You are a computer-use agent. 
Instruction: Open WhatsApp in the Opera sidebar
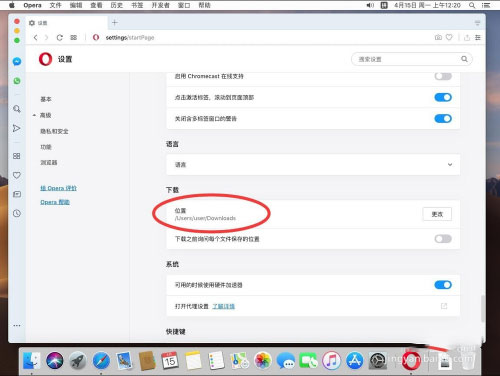click(17, 81)
